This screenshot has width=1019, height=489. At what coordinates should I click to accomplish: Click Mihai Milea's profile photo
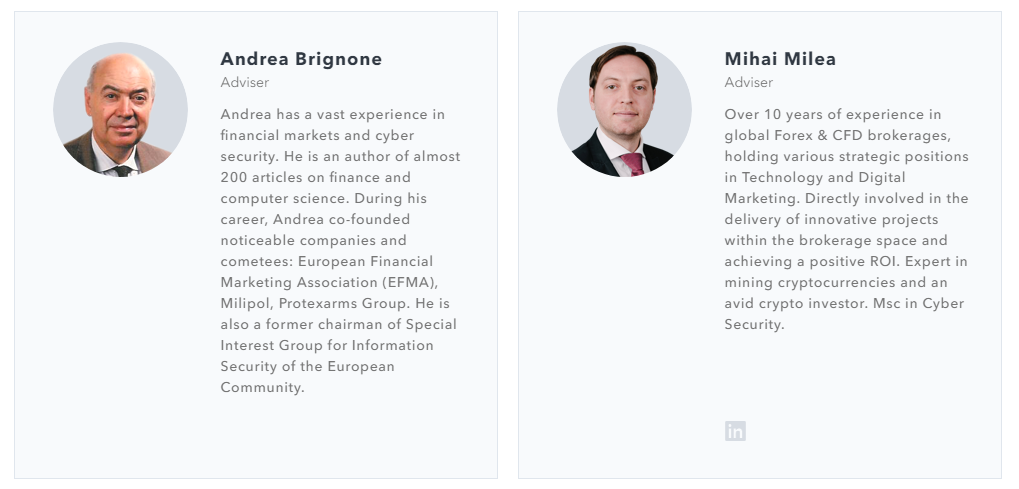(624, 110)
